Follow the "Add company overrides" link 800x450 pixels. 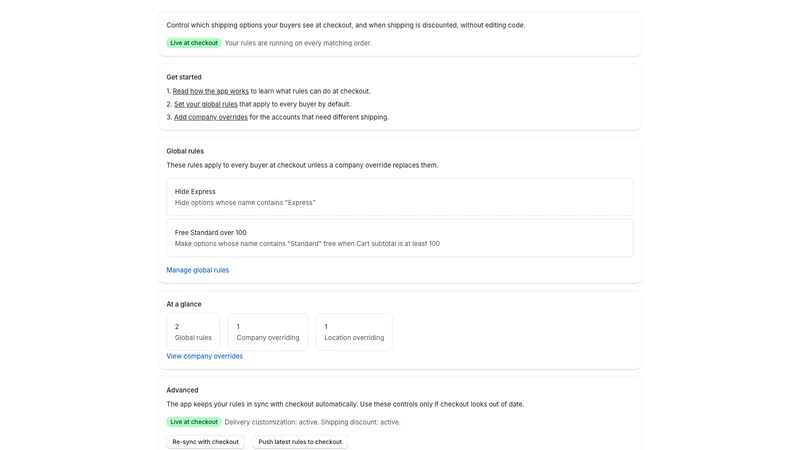click(x=211, y=117)
